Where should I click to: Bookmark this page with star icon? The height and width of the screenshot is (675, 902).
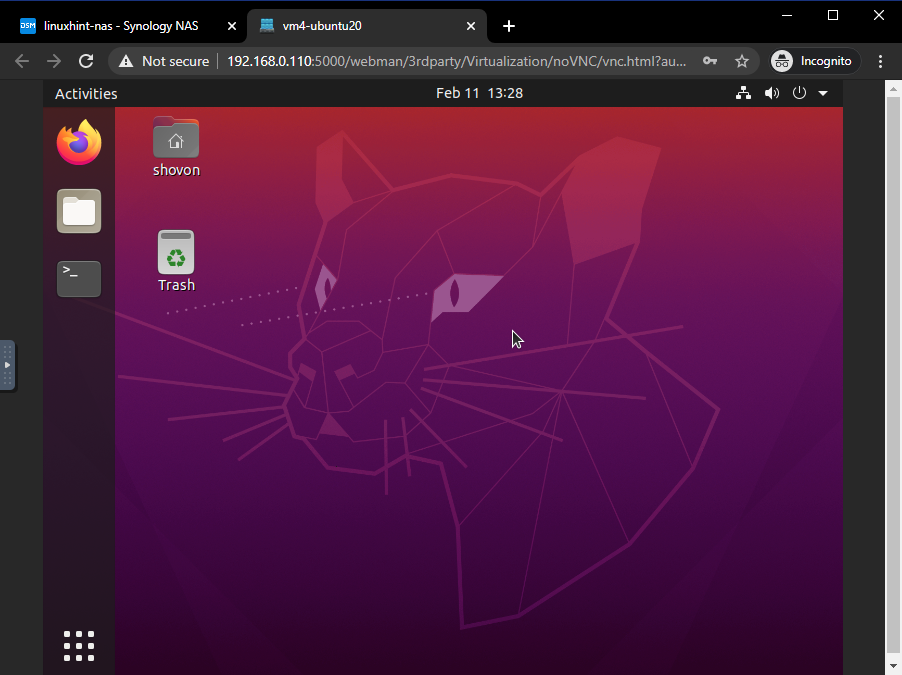pos(741,61)
